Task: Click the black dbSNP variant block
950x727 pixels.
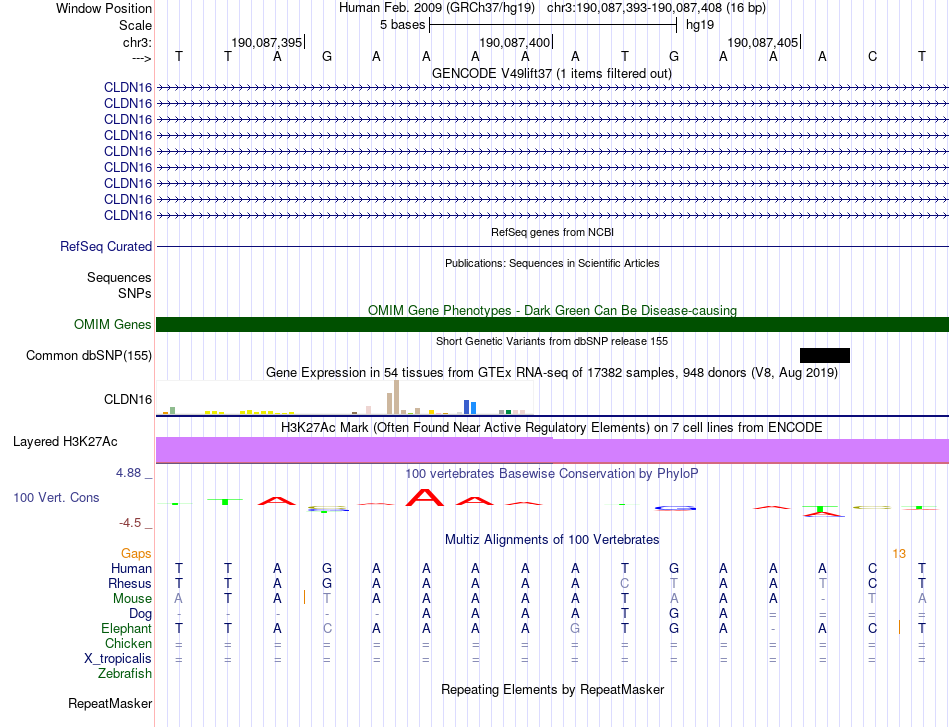Action: (x=825, y=356)
